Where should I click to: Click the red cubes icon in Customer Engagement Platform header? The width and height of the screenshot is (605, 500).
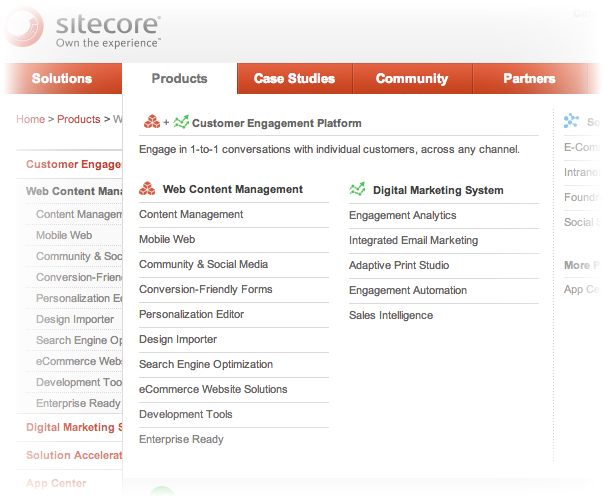(x=152, y=122)
